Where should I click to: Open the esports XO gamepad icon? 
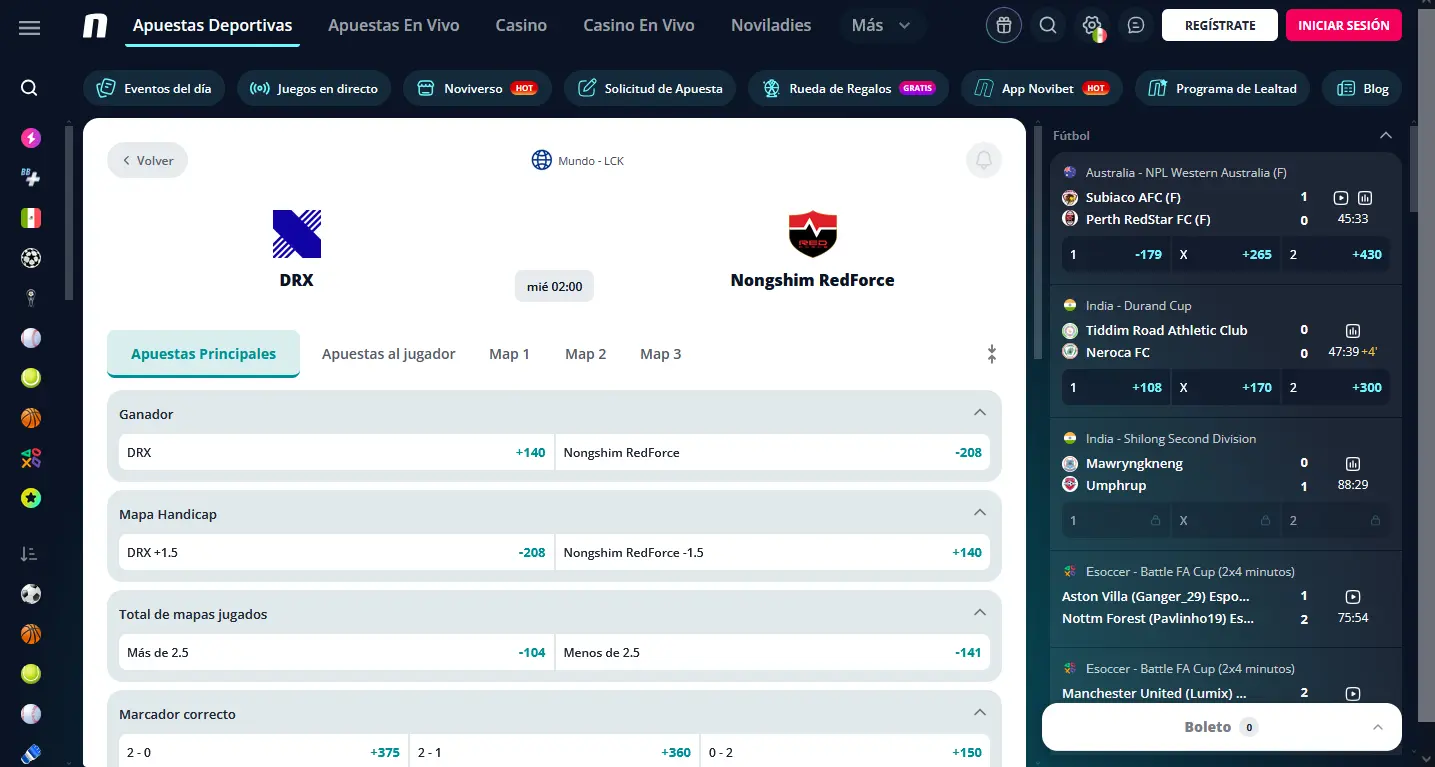(x=31, y=458)
